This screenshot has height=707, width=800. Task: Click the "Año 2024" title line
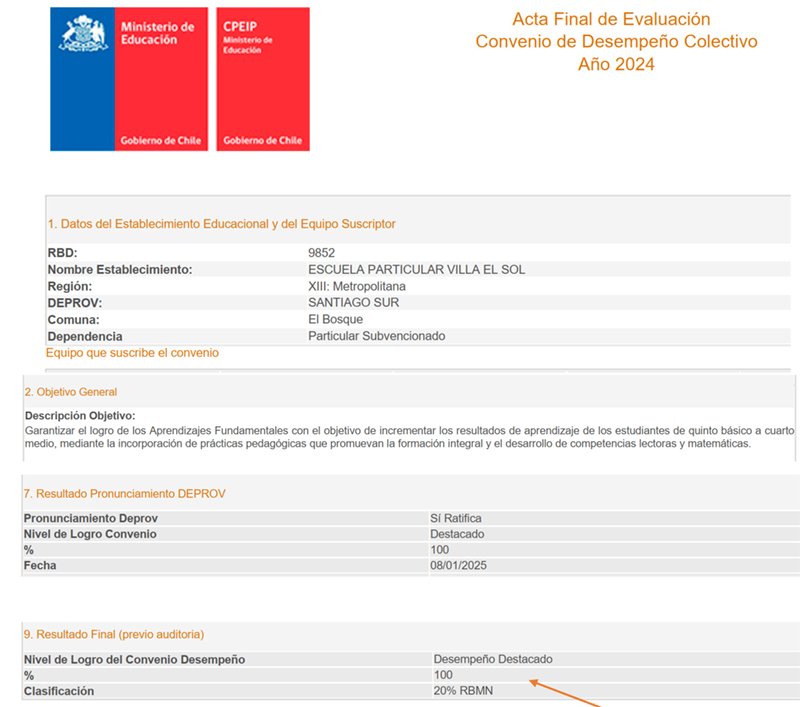pyautogui.click(x=616, y=64)
